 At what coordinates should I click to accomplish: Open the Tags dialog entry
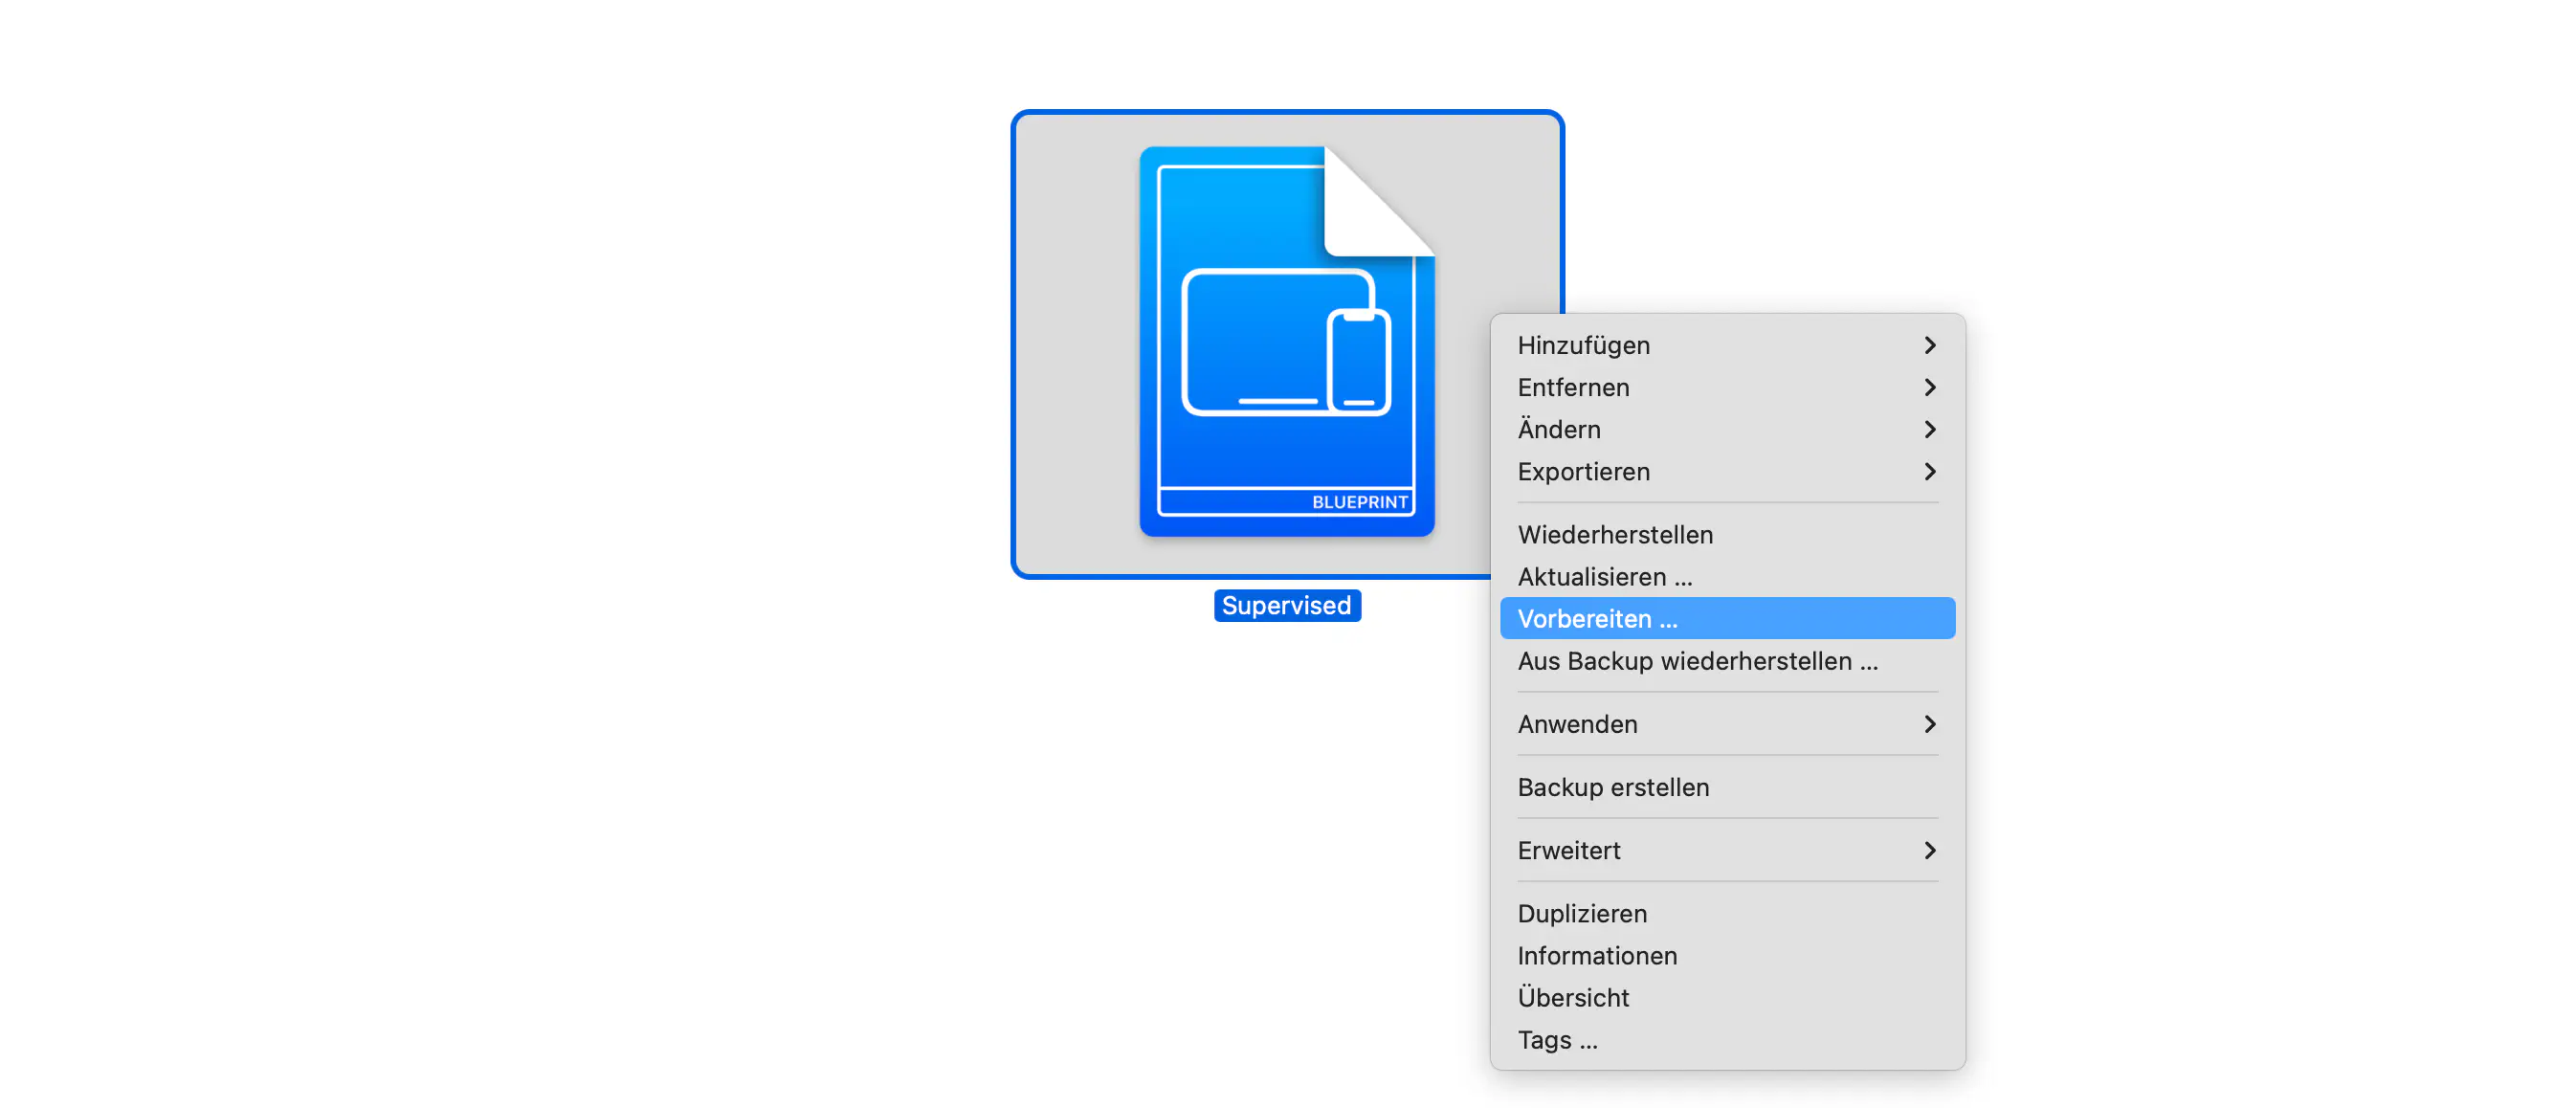(x=1556, y=1040)
